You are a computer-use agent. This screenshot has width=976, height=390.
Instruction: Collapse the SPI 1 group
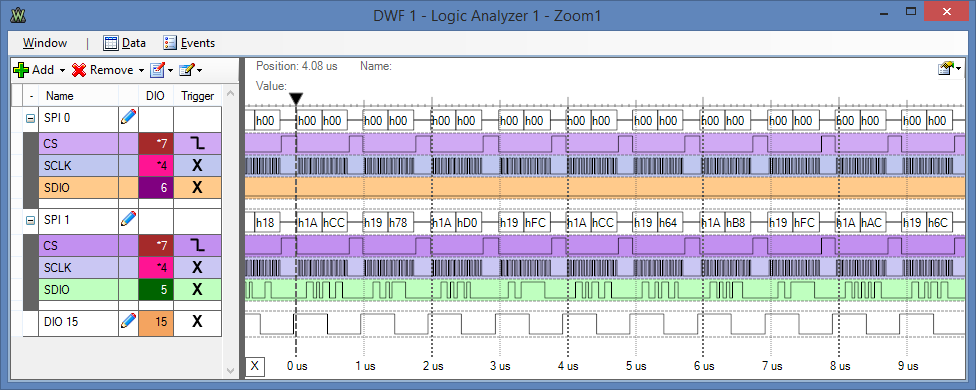coord(30,220)
